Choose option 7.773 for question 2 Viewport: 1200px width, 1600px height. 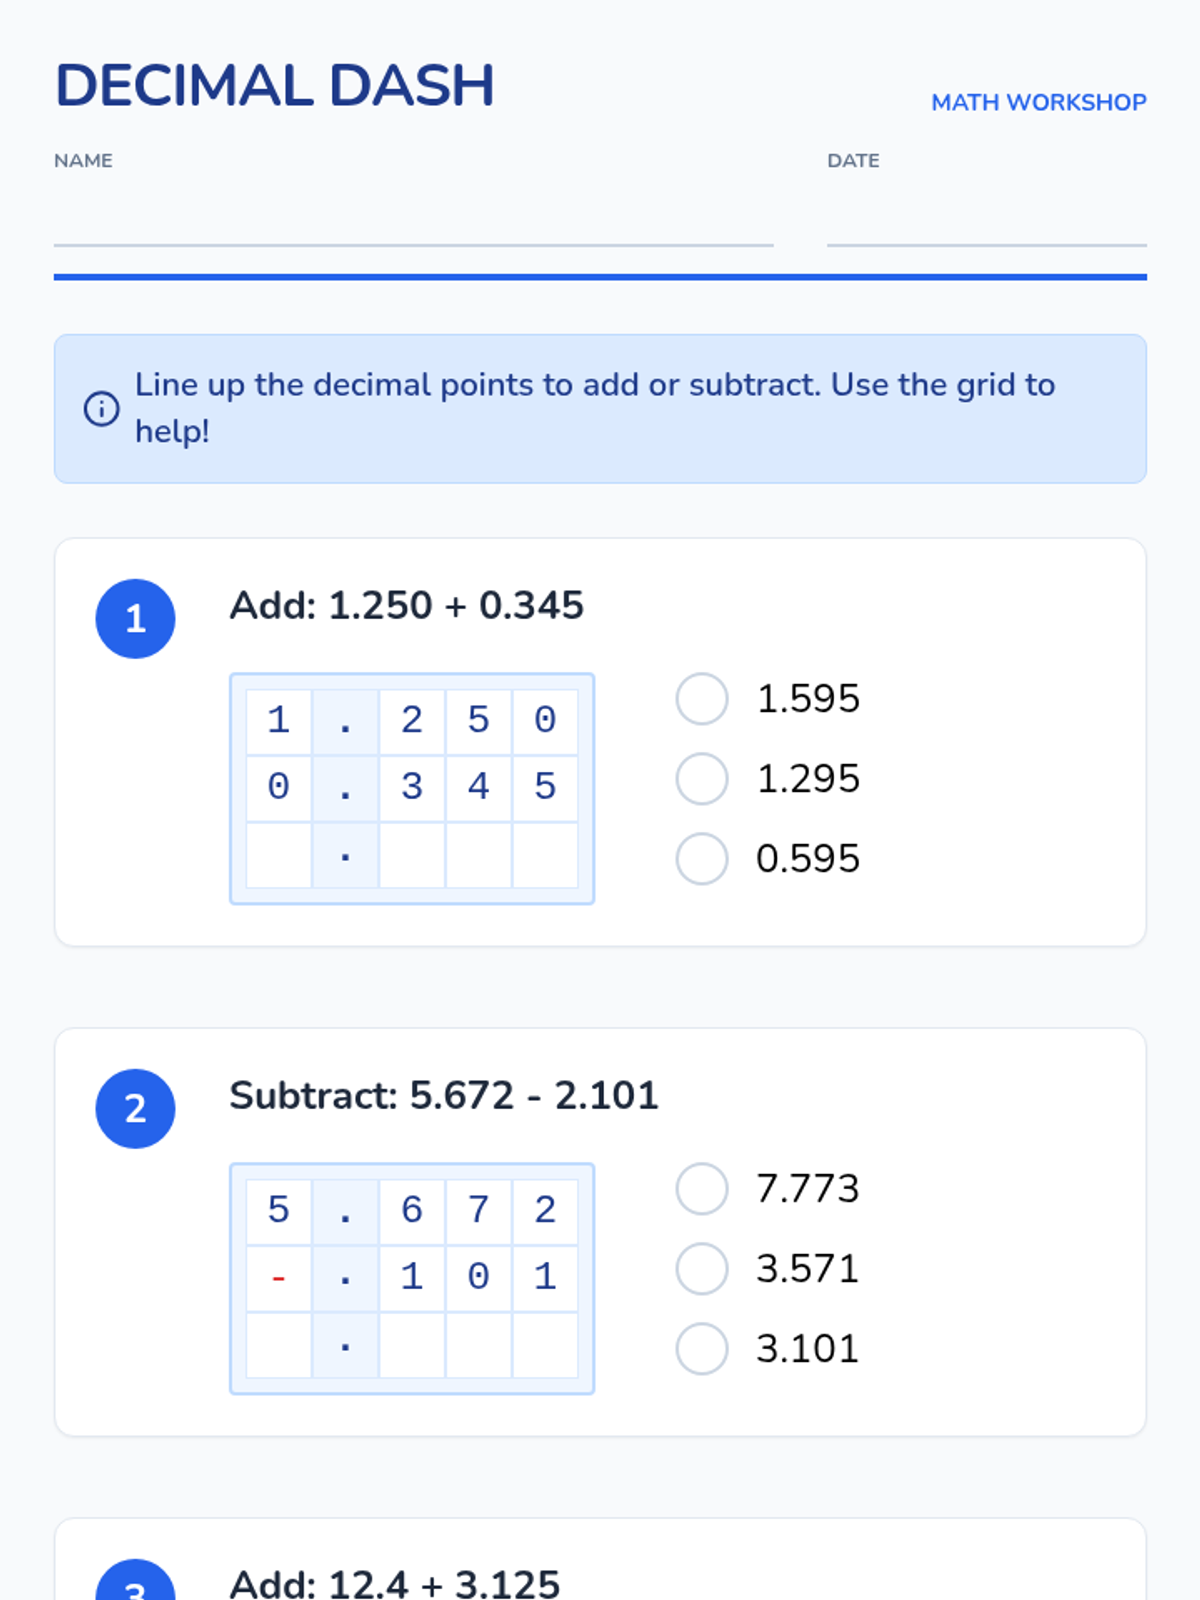pyautogui.click(x=702, y=1189)
